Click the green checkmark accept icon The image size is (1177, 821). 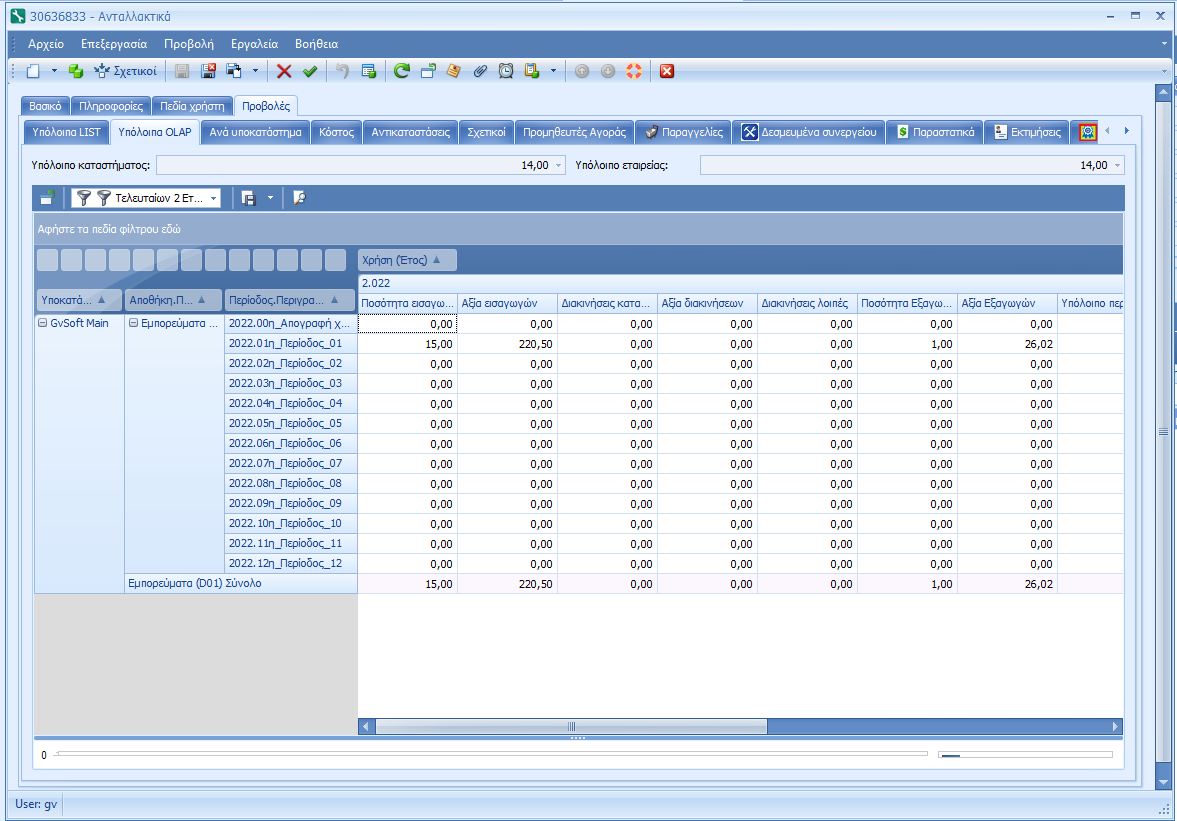pyautogui.click(x=309, y=71)
